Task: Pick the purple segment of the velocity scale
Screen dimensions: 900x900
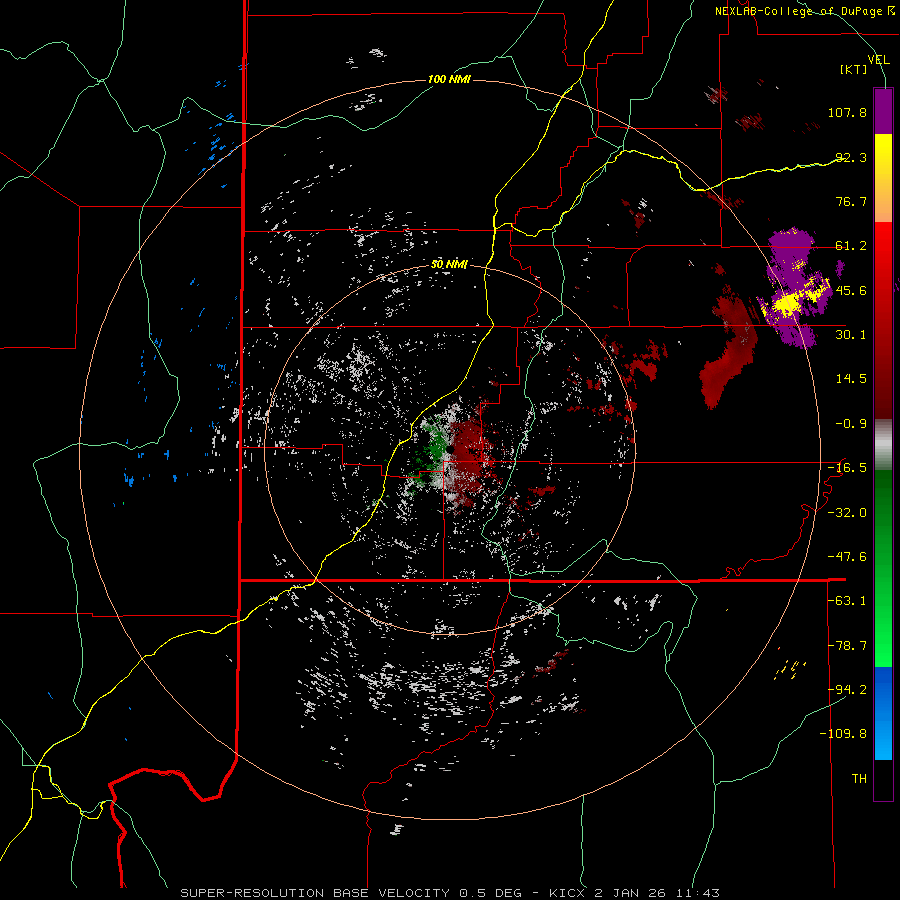Action: (x=883, y=111)
